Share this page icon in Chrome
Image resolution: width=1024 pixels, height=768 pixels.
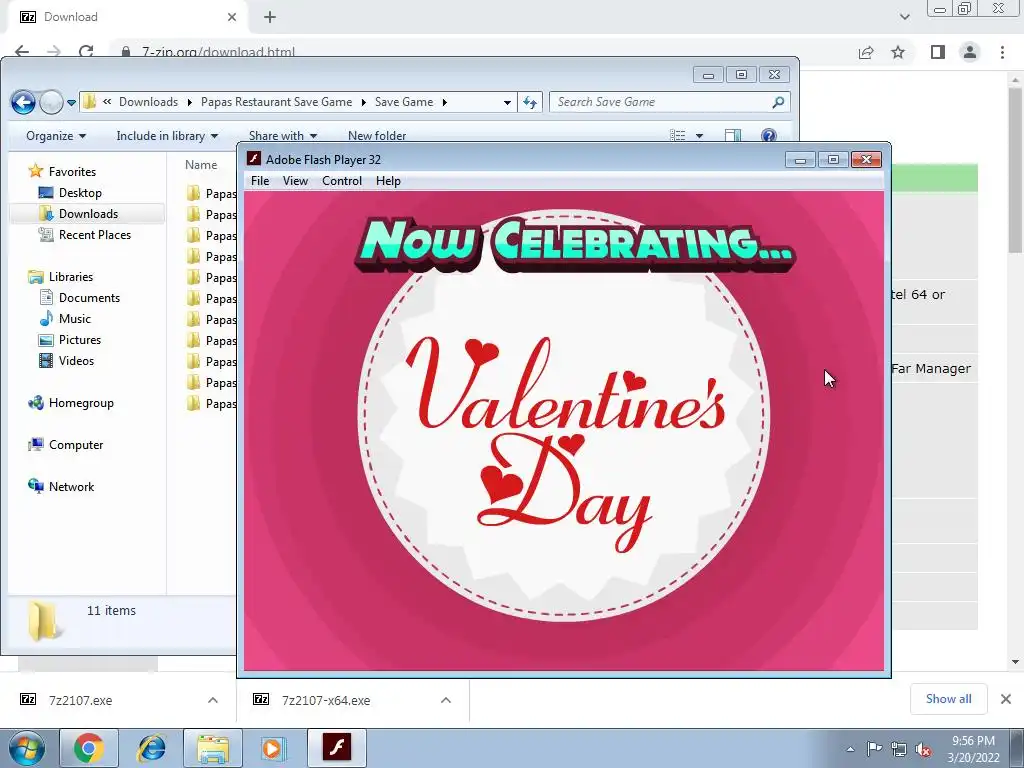866,52
